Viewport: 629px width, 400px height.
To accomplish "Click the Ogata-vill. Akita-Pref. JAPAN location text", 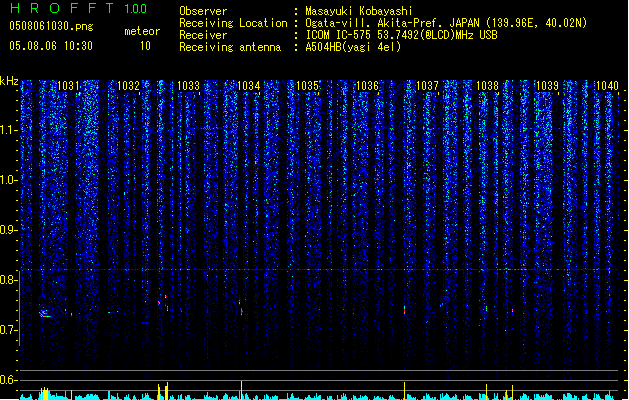I will (x=446, y=23).
